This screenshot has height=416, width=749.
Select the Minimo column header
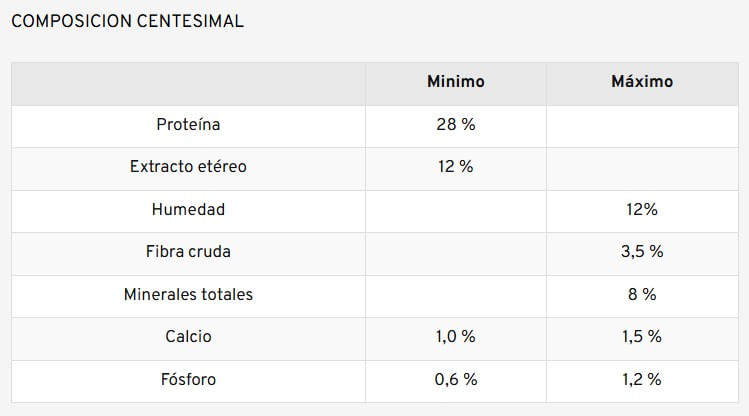[455, 82]
